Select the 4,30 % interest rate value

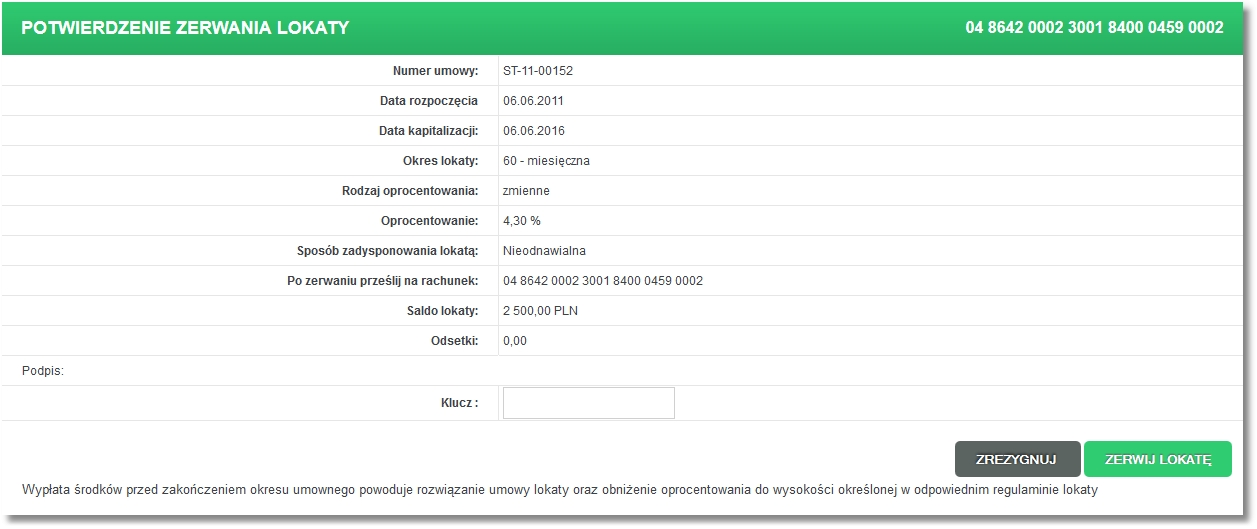(522, 221)
